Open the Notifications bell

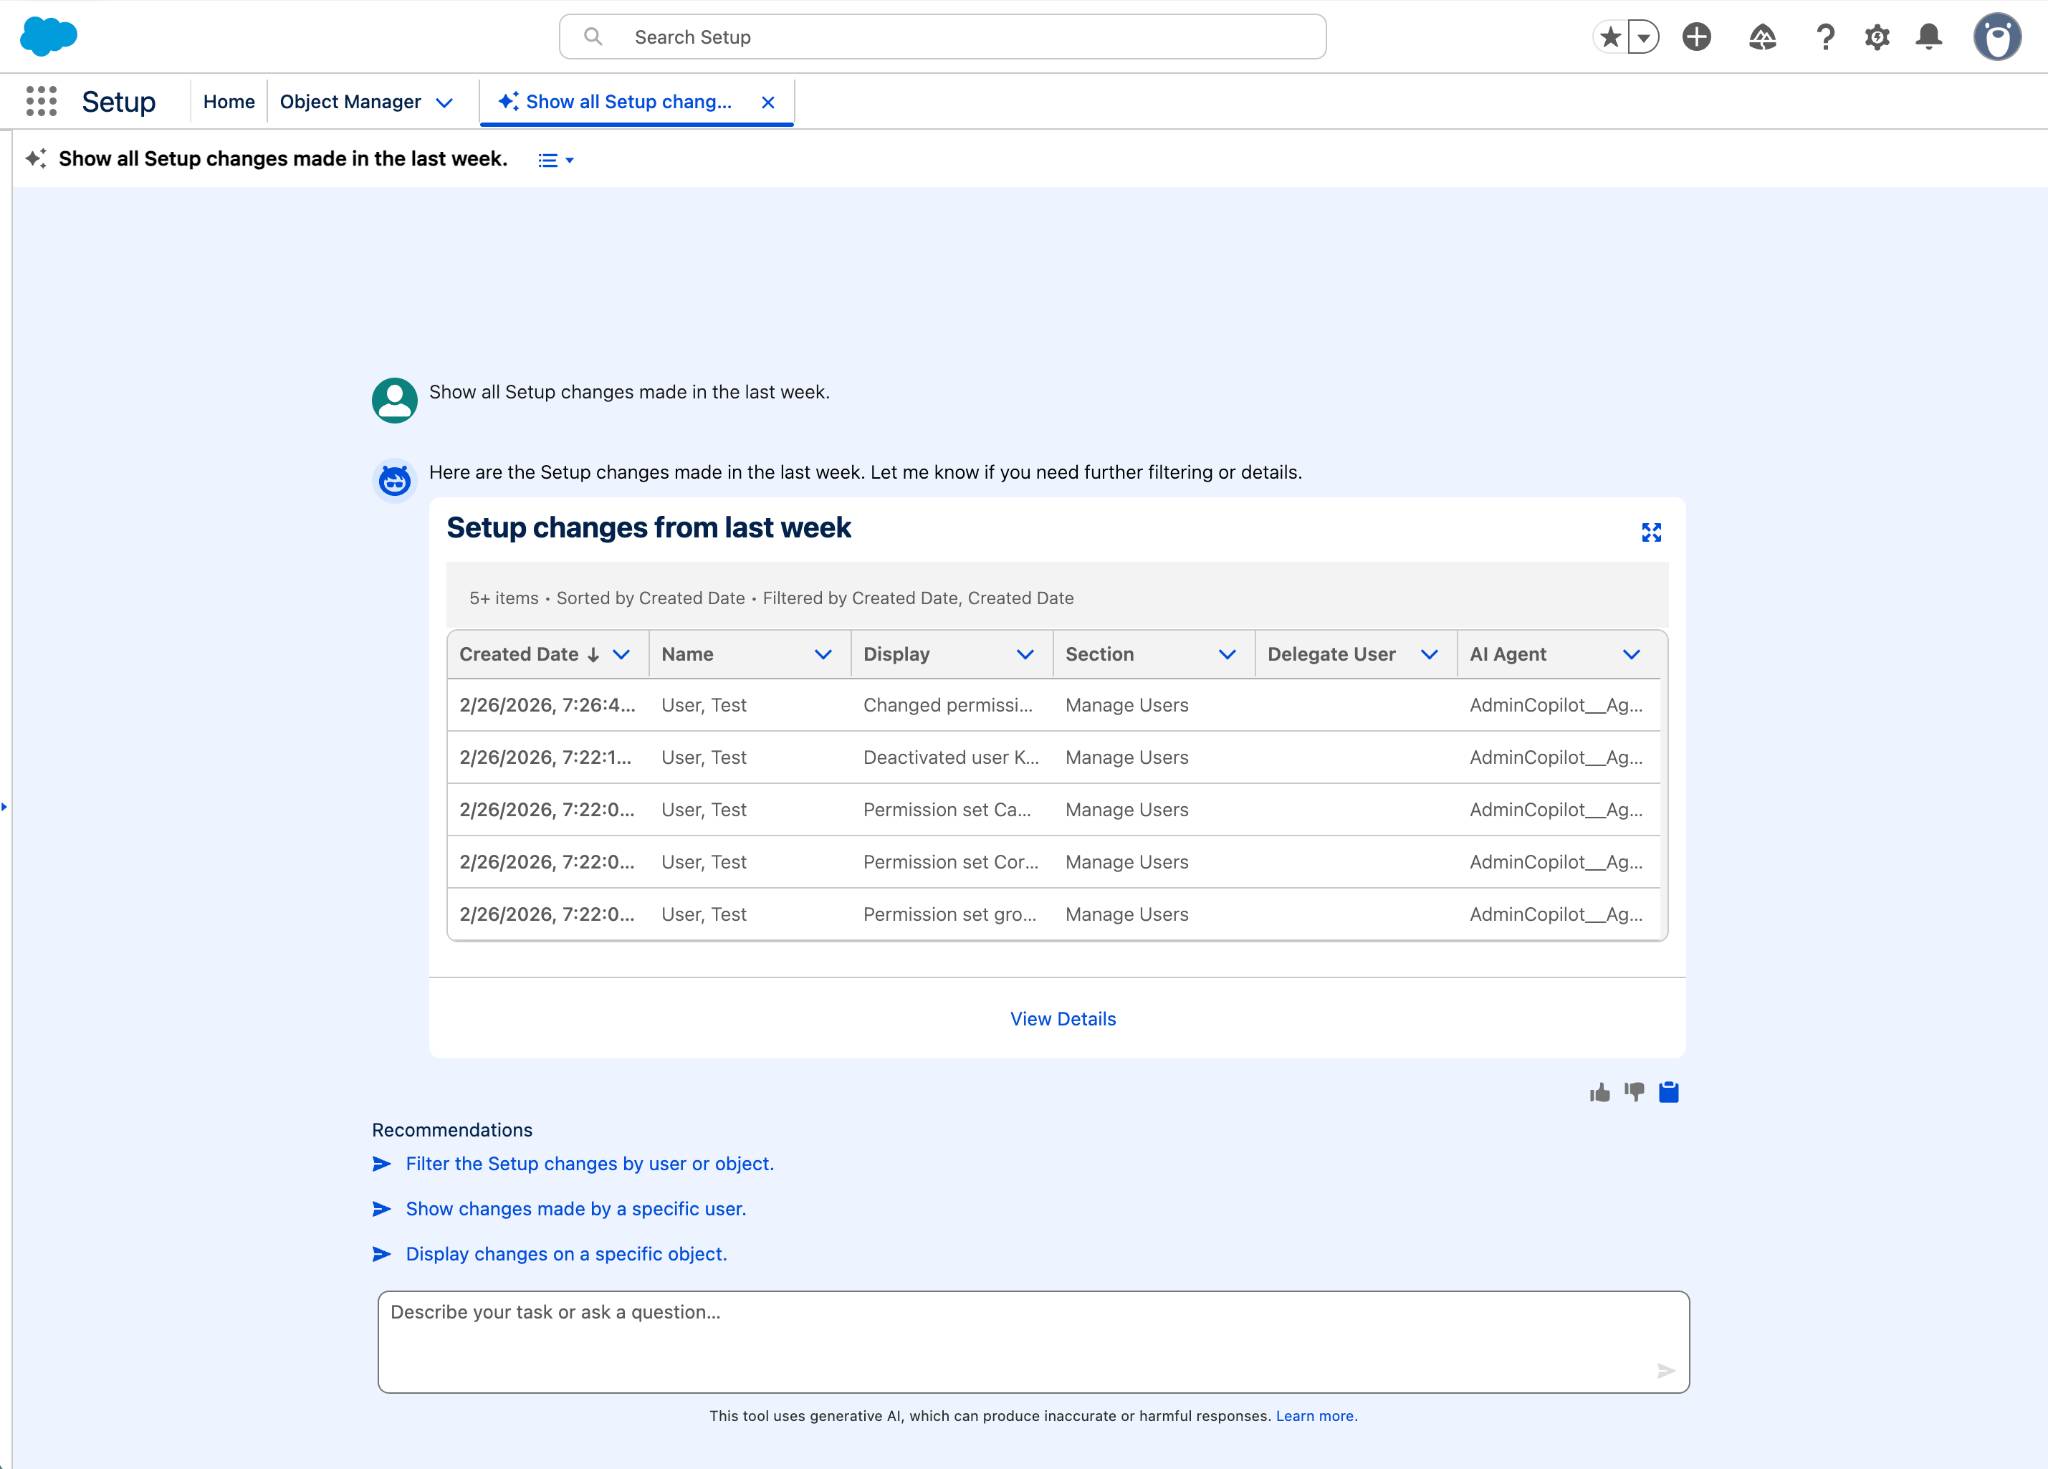tap(1929, 37)
